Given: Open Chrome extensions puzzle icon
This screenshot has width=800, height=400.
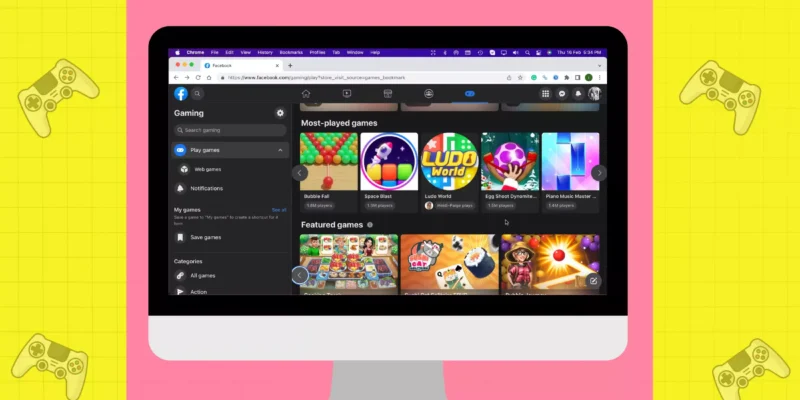Looking at the screenshot, I should click(567, 78).
